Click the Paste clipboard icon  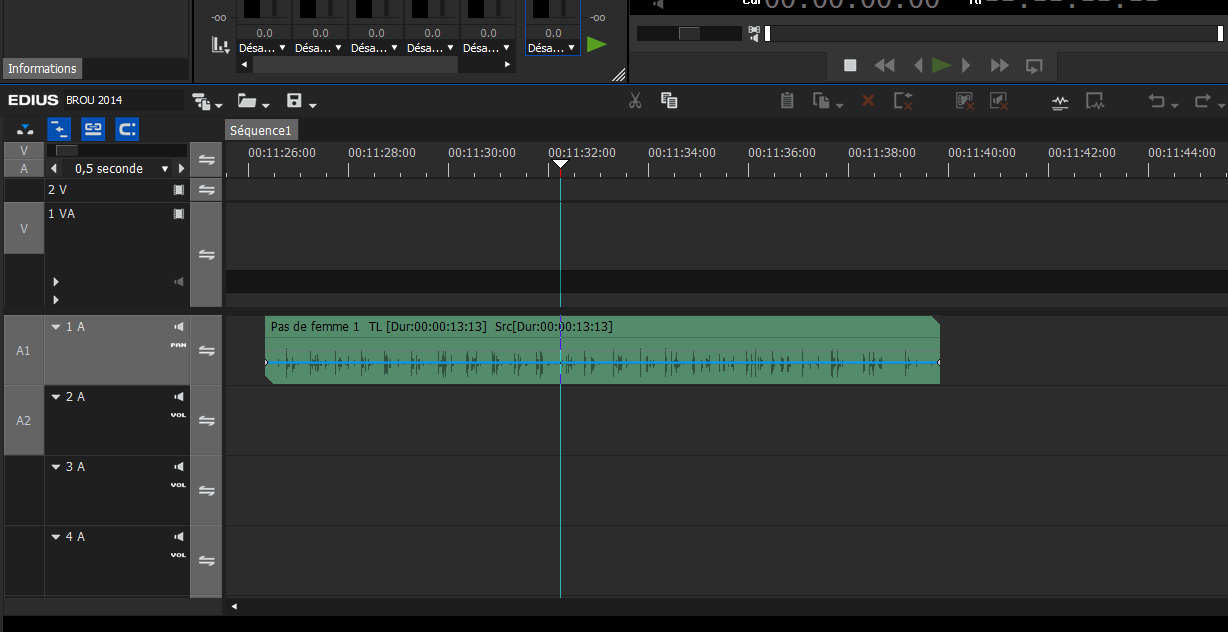[787, 101]
